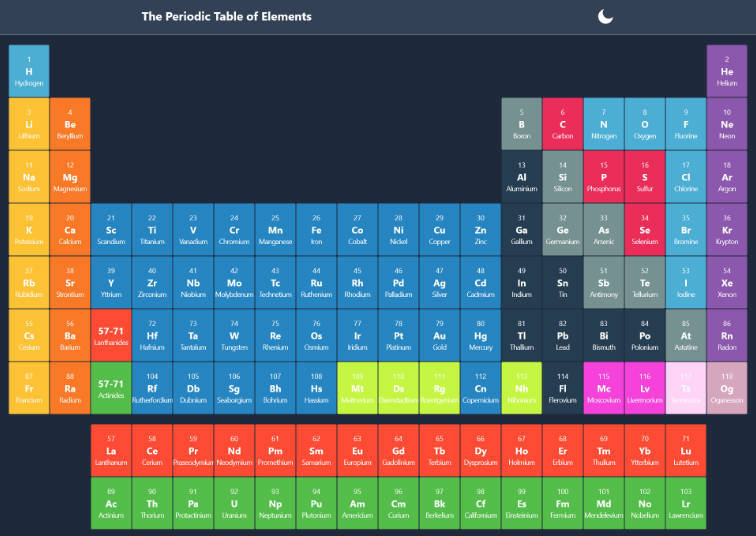Toggle dark mode with moon icon
This screenshot has height=536, width=756.
(605, 16)
